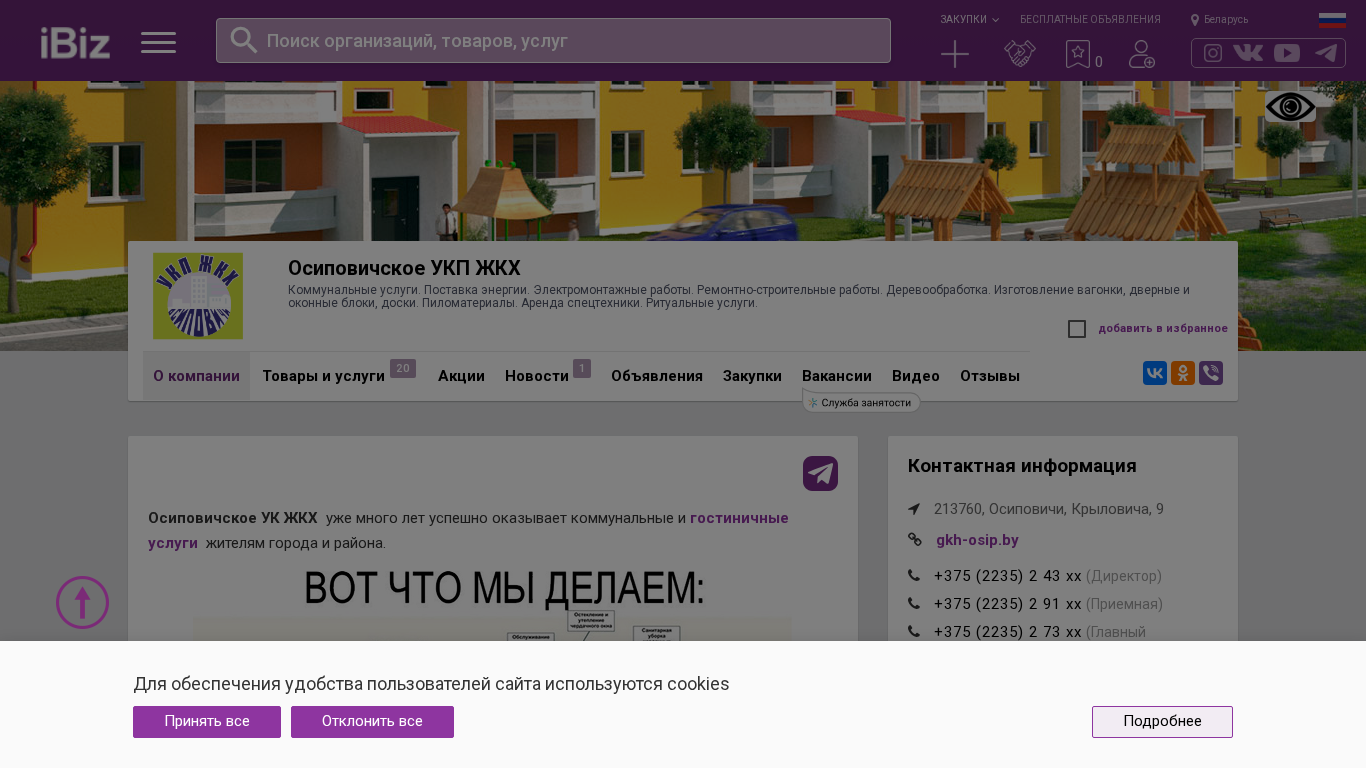This screenshot has height=768, width=1366.
Task: Open the 'О компании' tab
Action: click(x=196, y=376)
